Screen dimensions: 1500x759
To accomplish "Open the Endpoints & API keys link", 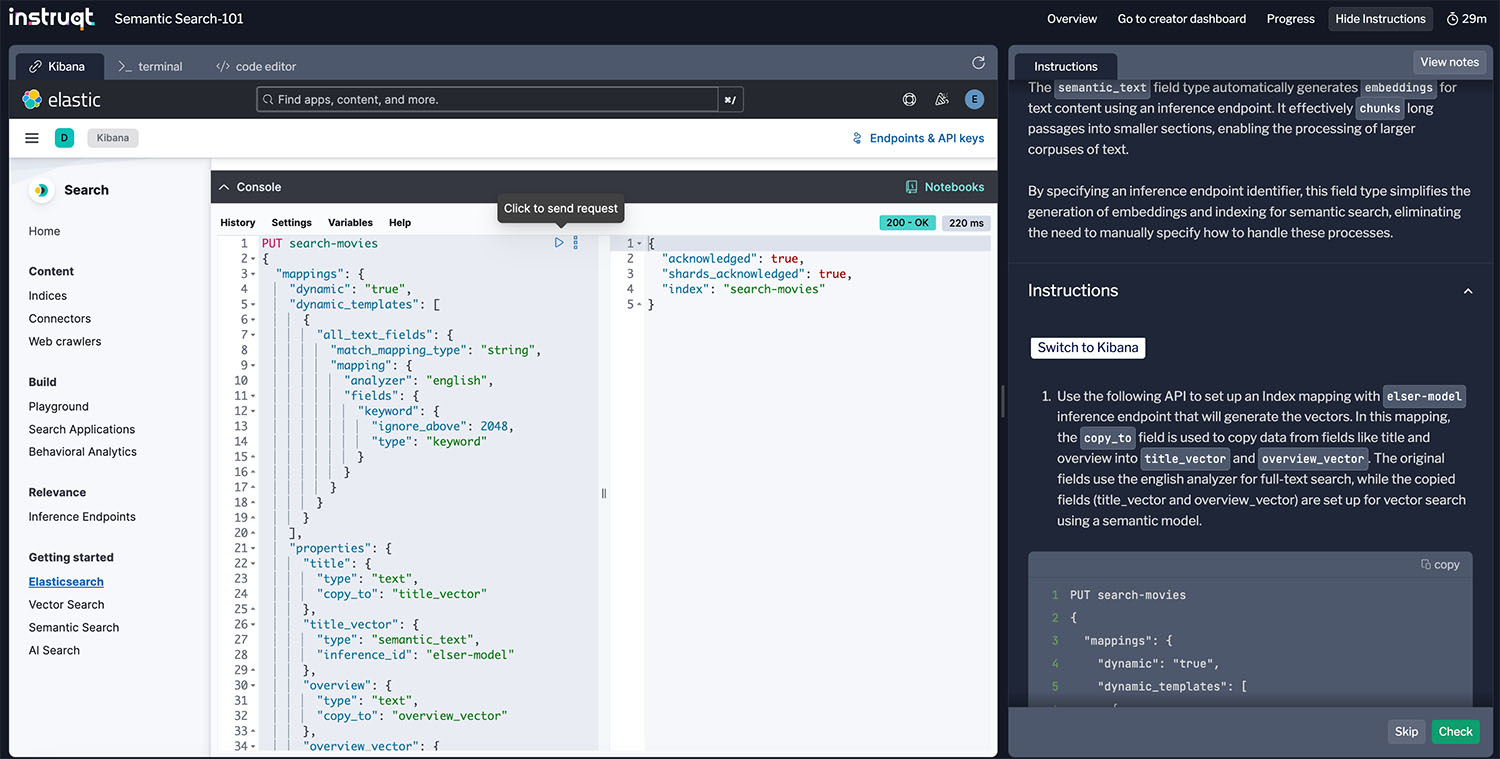I will (926, 138).
